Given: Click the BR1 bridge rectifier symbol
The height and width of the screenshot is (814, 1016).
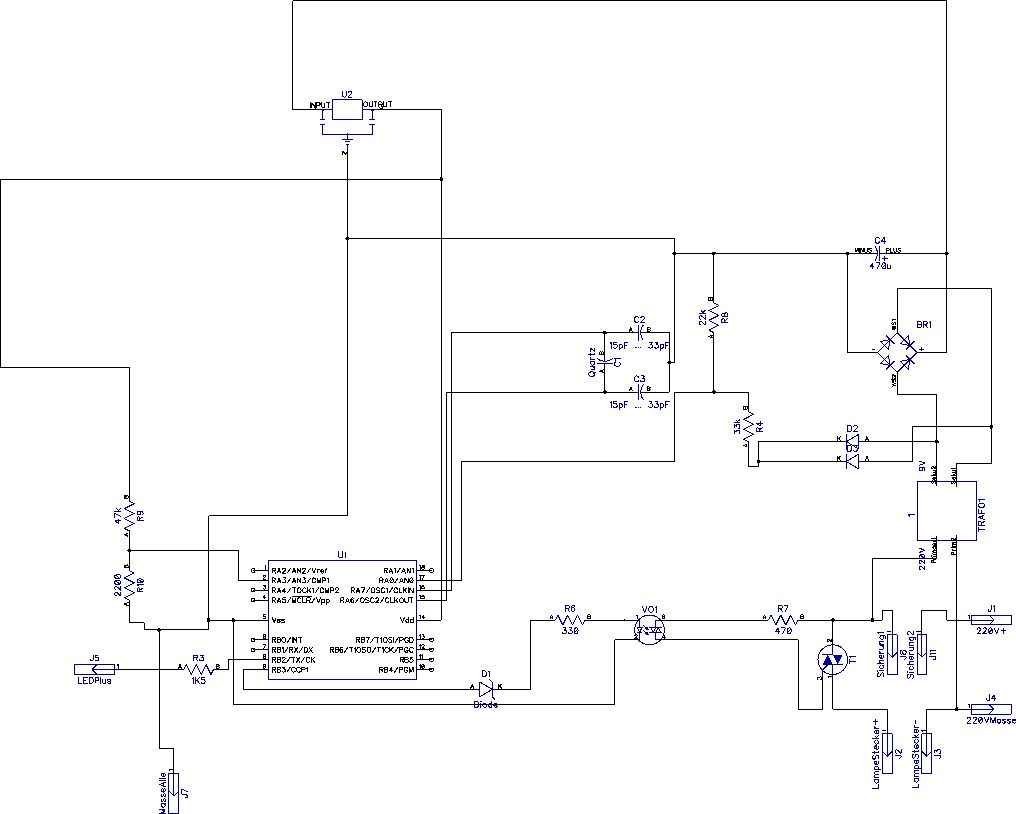Looking at the screenshot, I should point(897,351).
